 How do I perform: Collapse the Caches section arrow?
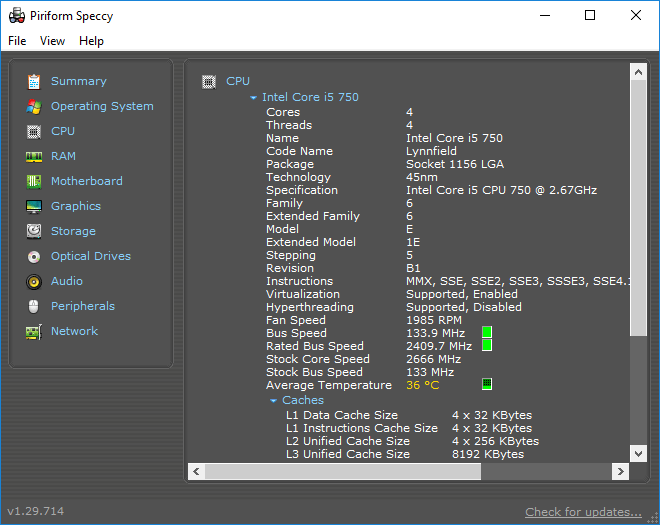coord(273,401)
